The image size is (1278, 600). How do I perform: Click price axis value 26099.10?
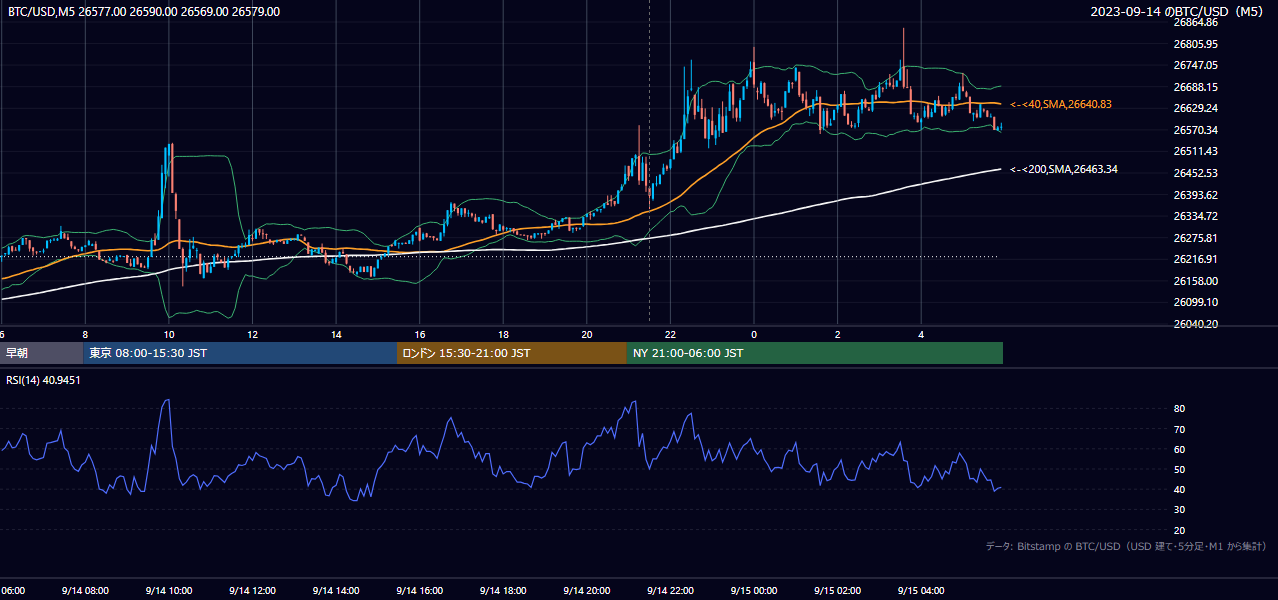coord(1195,302)
